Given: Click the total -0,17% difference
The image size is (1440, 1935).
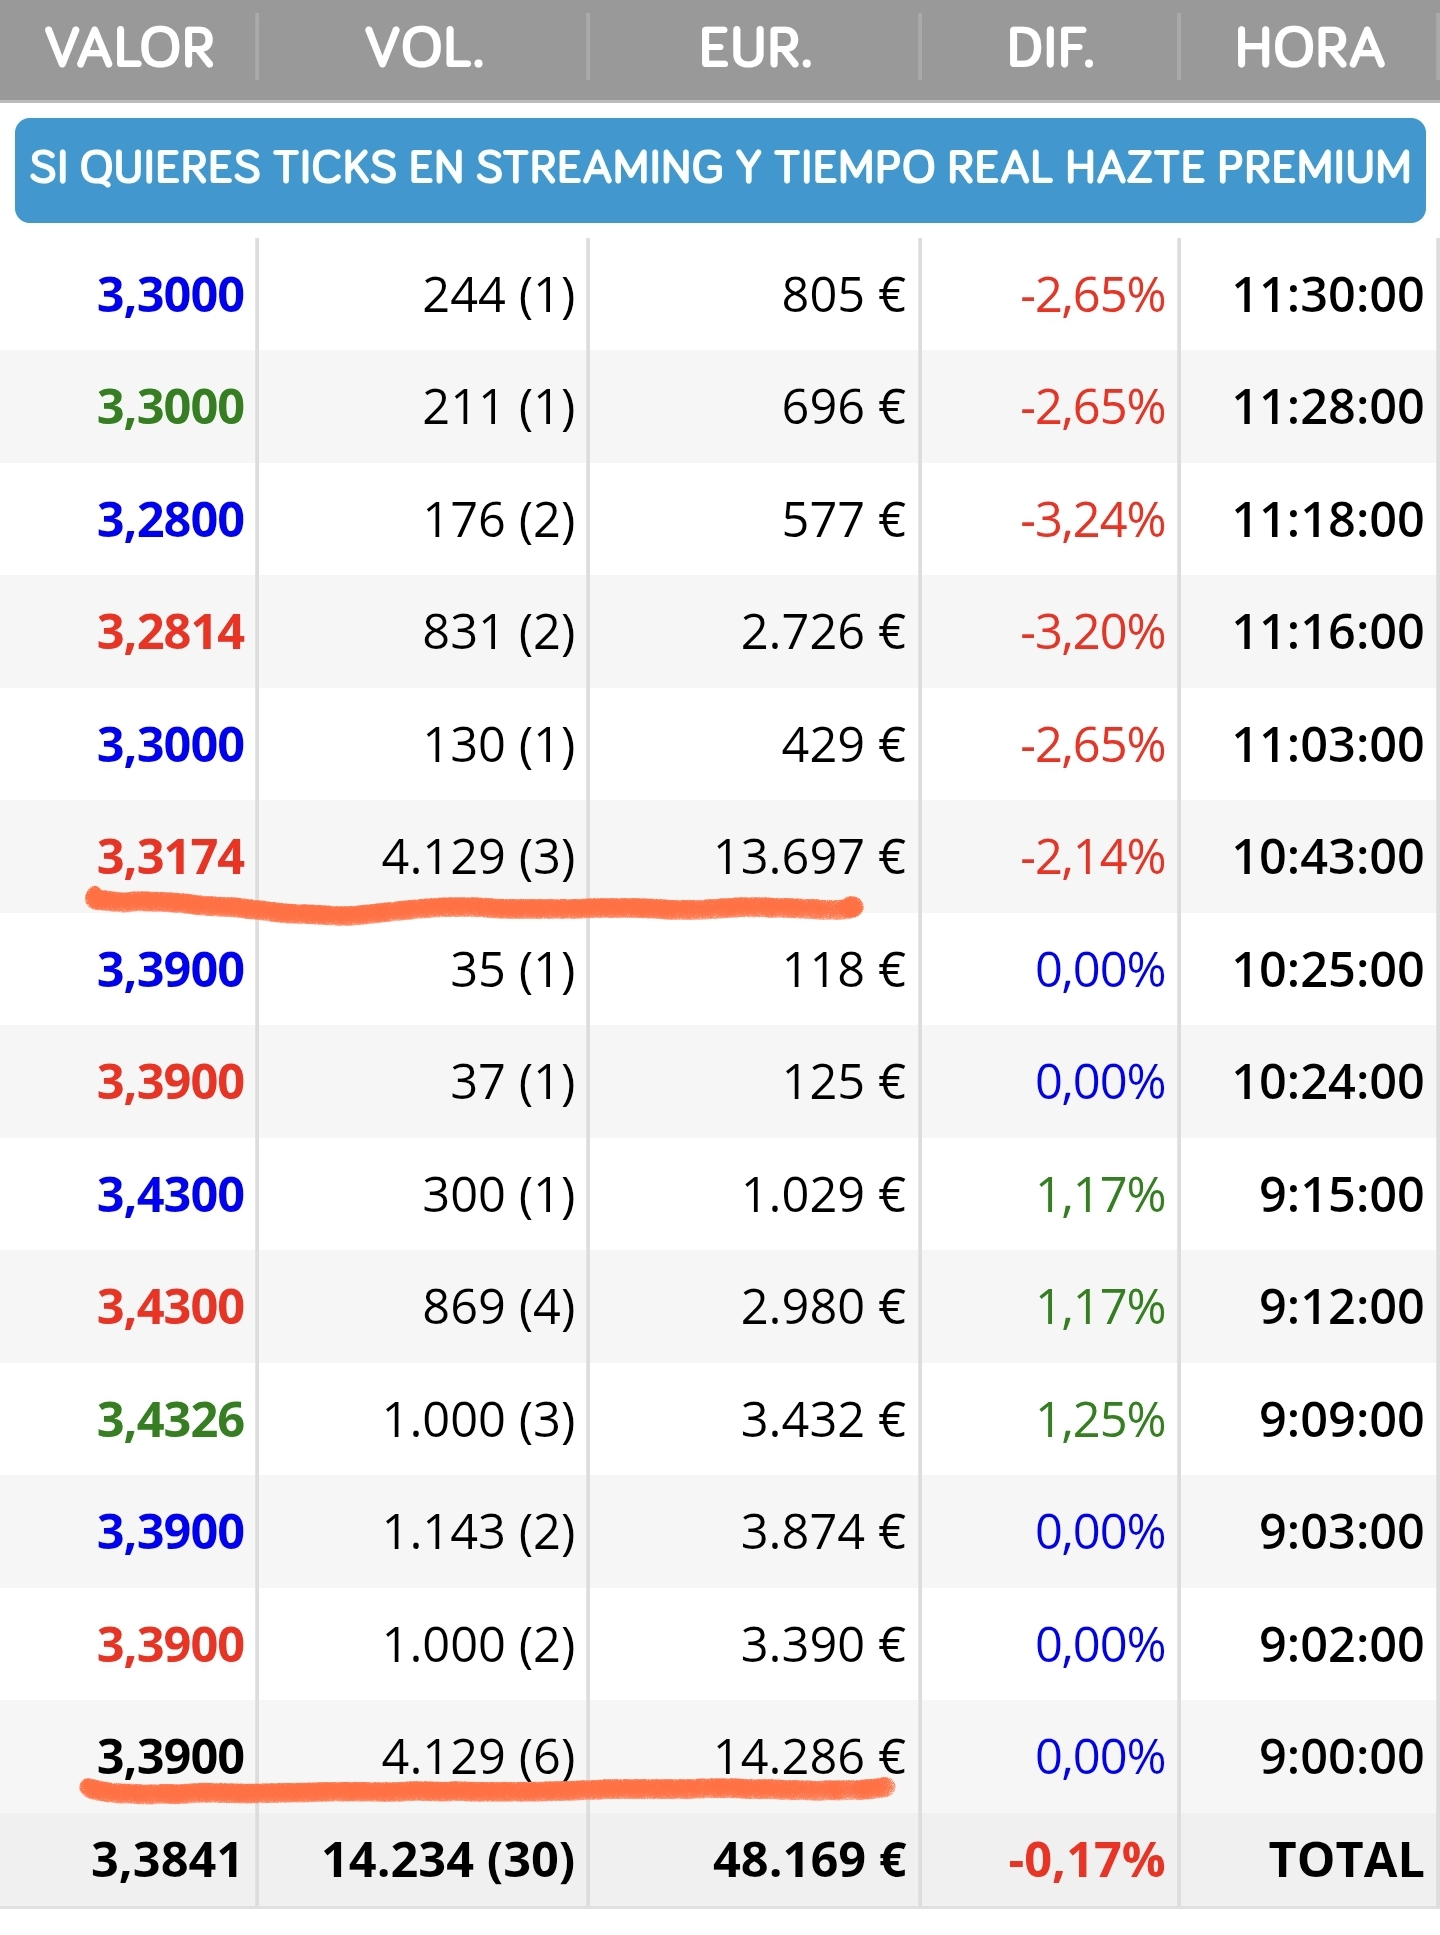Looking at the screenshot, I should click(1086, 1861).
